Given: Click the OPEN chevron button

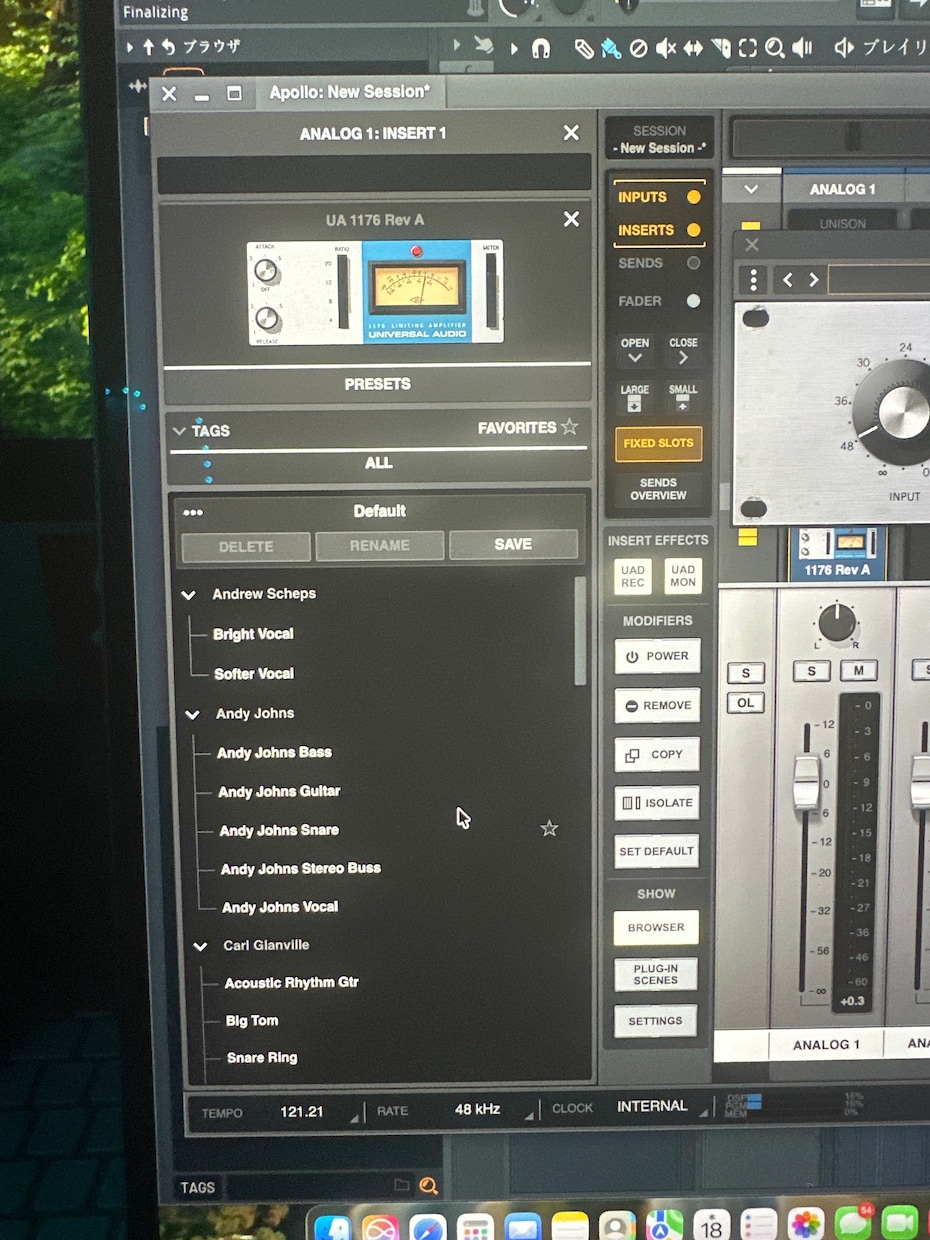Looking at the screenshot, I should (634, 350).
